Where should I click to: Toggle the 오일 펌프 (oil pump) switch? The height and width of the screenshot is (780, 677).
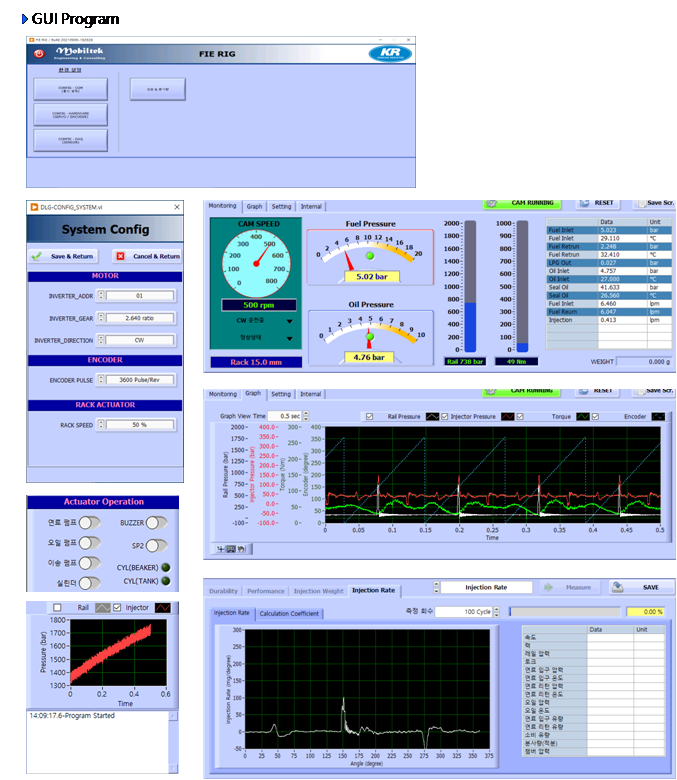90,543
